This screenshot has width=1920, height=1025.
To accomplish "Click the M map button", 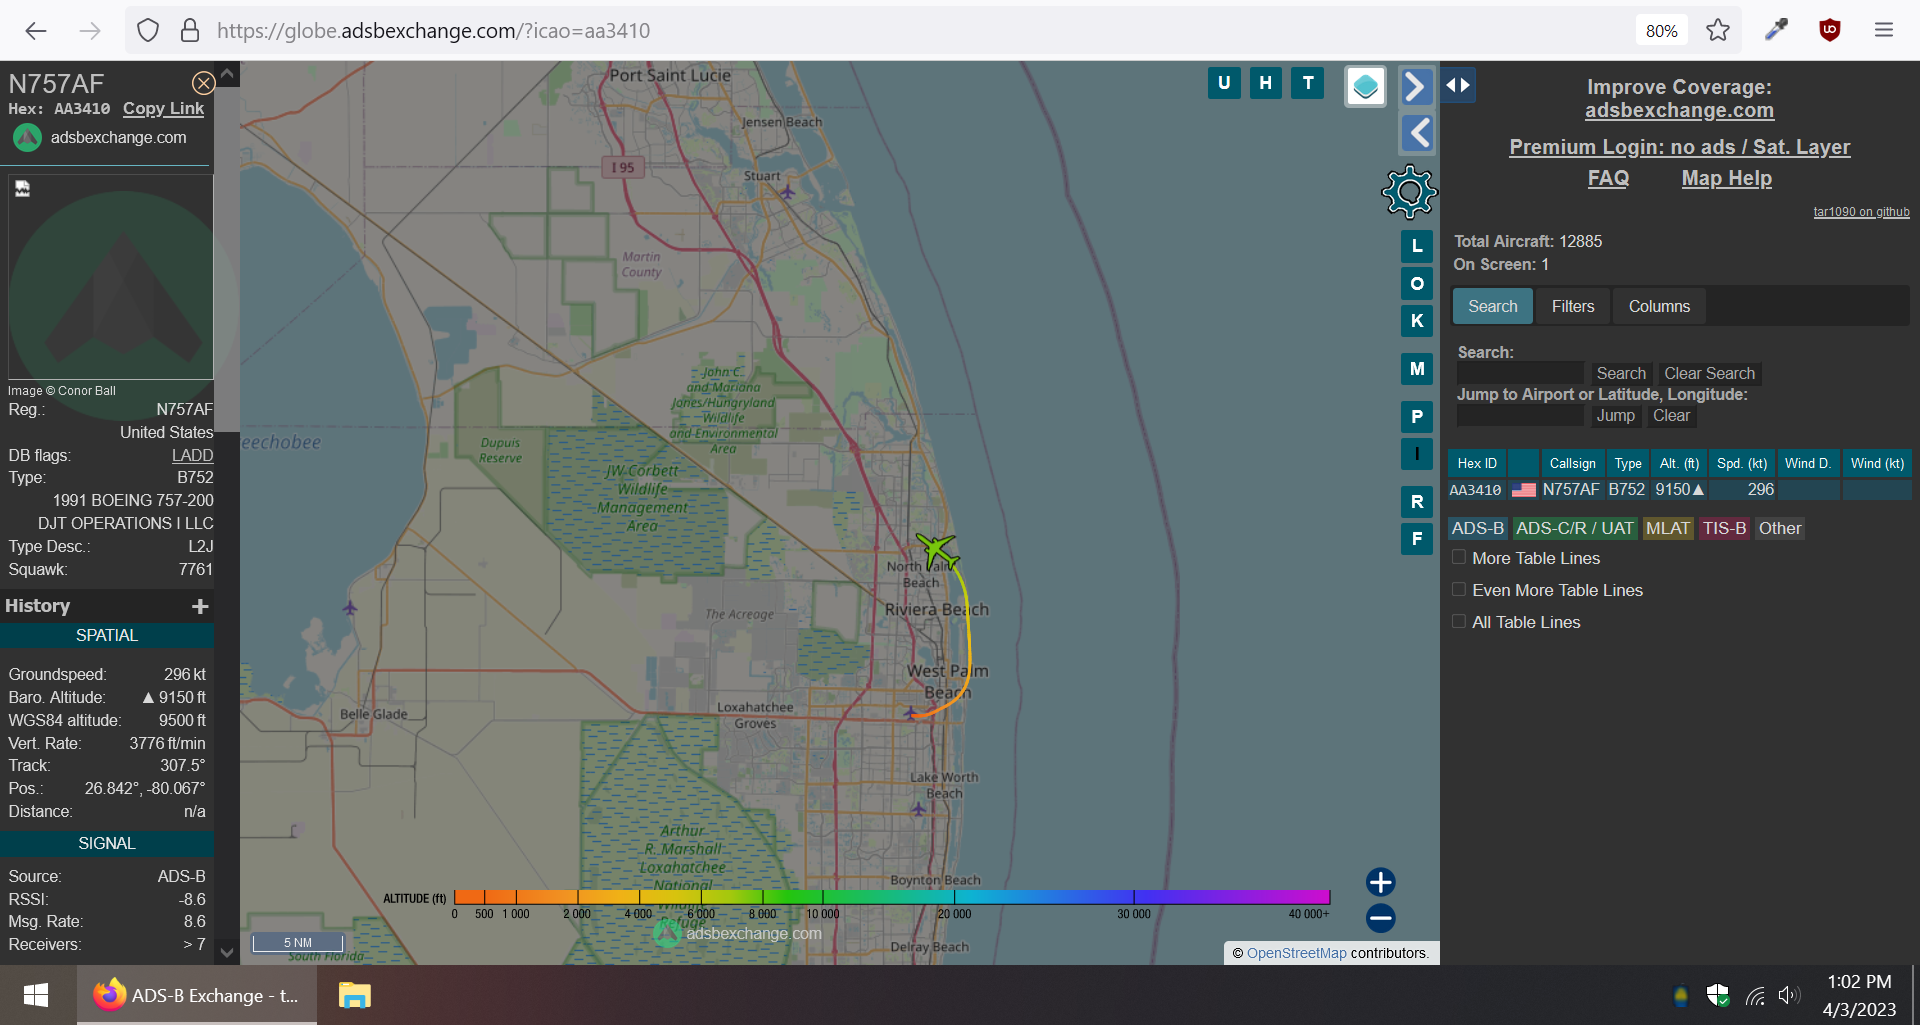I will tap(1417, 369).
